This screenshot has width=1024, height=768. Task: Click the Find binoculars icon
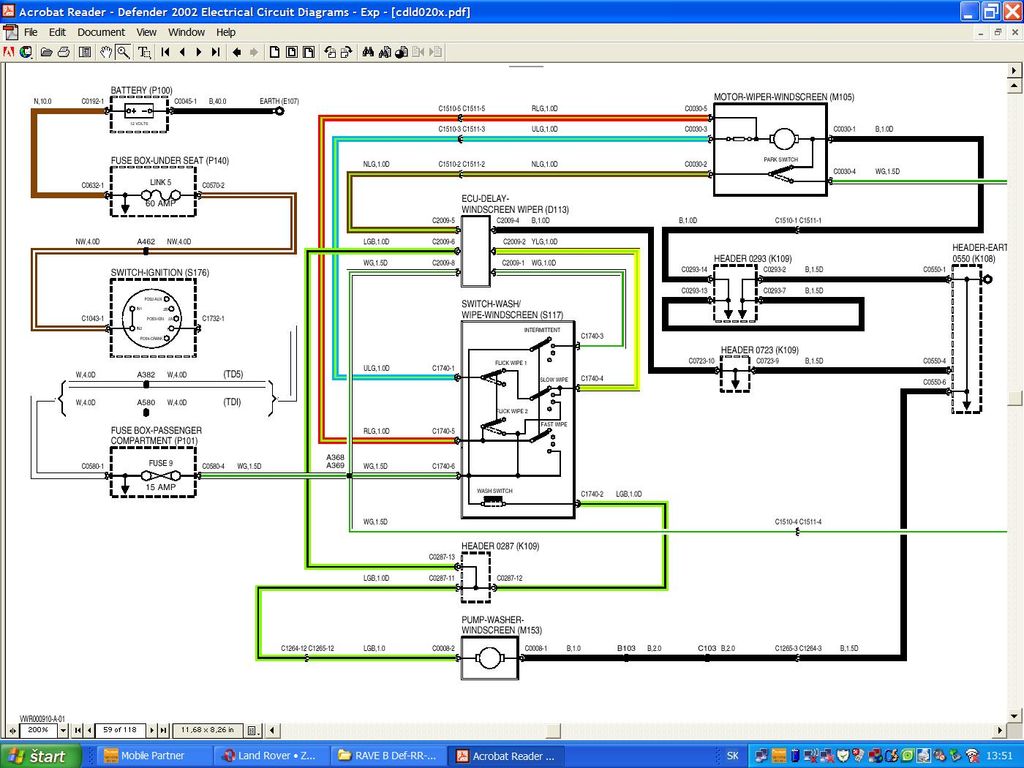coord(368,52)
